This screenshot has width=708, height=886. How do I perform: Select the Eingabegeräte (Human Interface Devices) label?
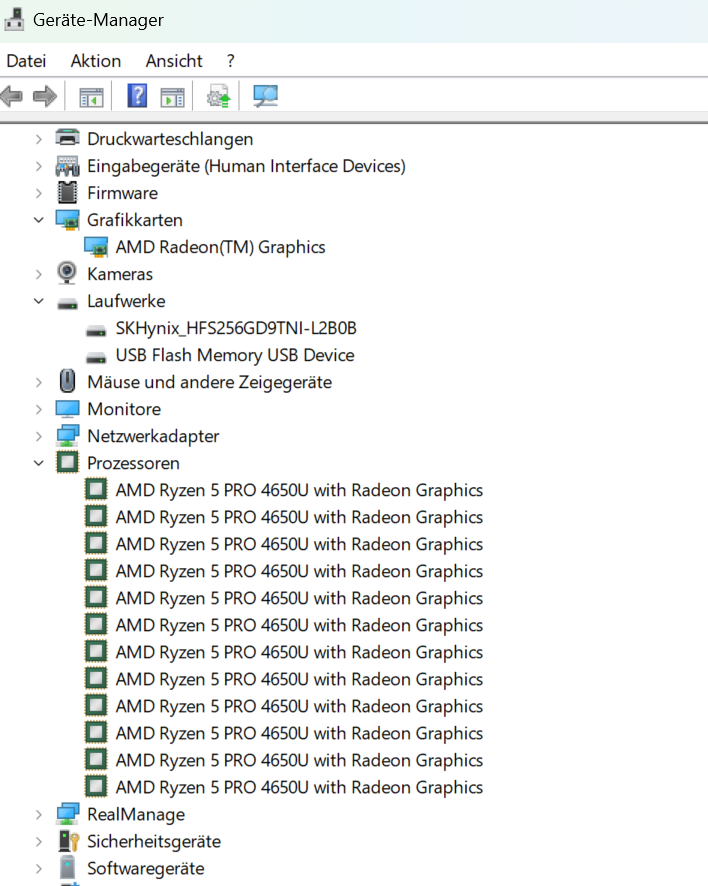(x=246, y=166)
